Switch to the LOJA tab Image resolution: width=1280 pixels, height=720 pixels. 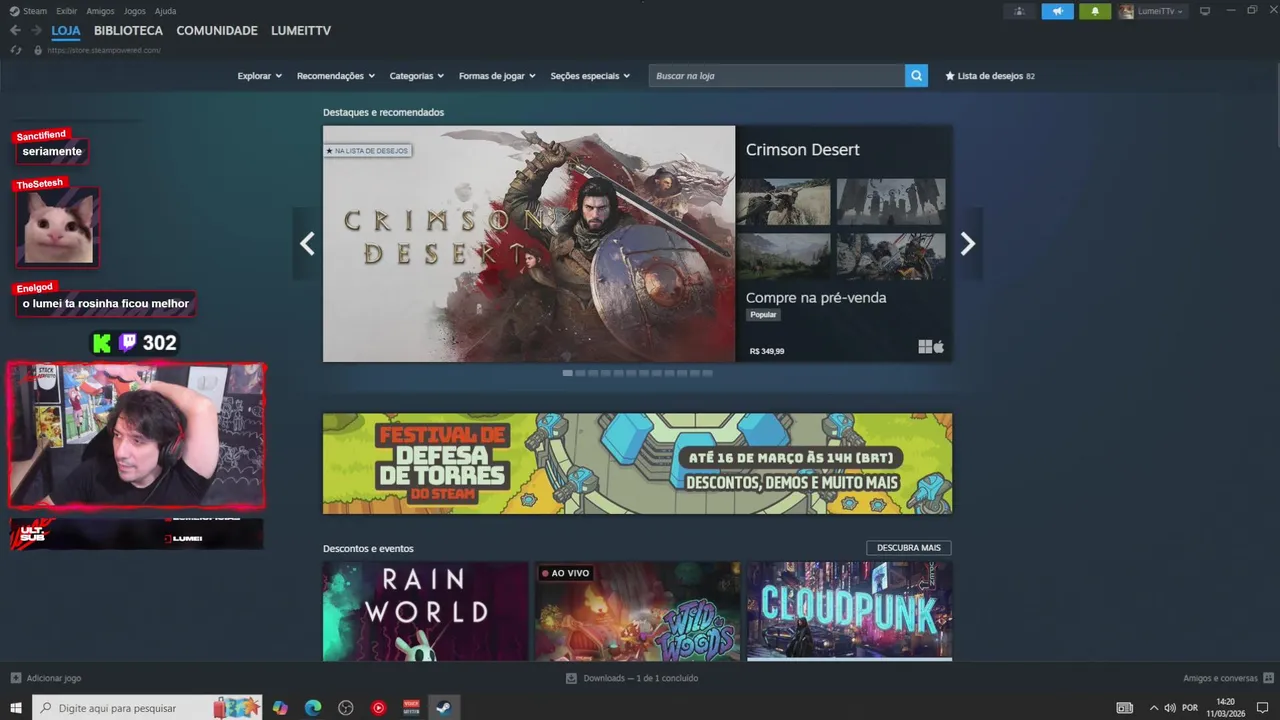(66, 31)
